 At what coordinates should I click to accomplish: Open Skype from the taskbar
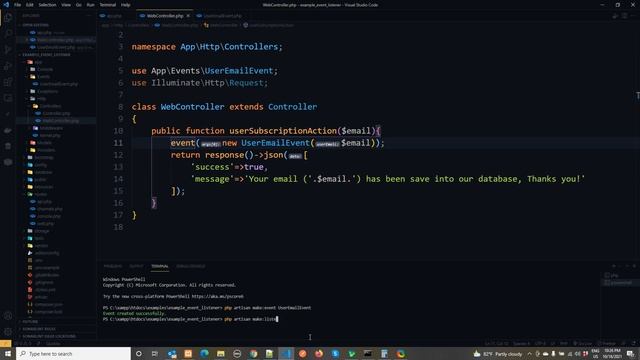pos(335,353)
